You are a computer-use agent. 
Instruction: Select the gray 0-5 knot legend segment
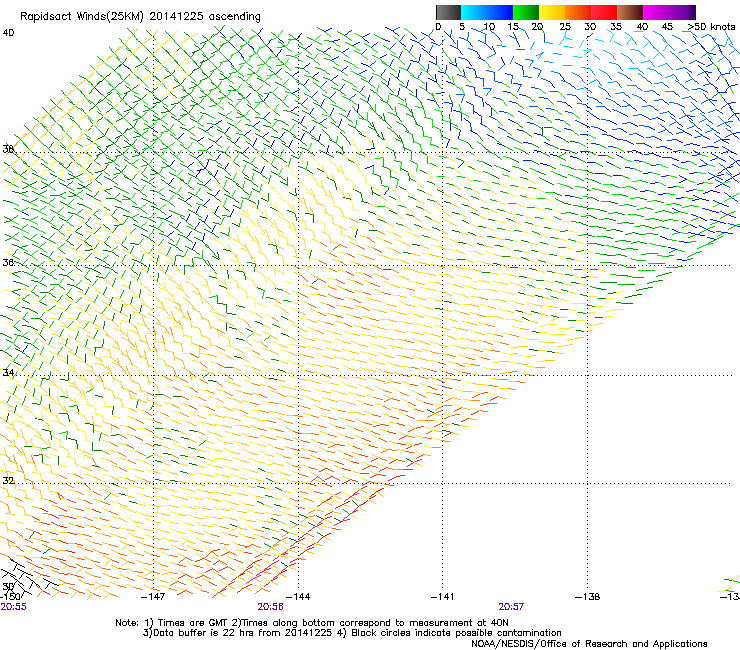448,12
